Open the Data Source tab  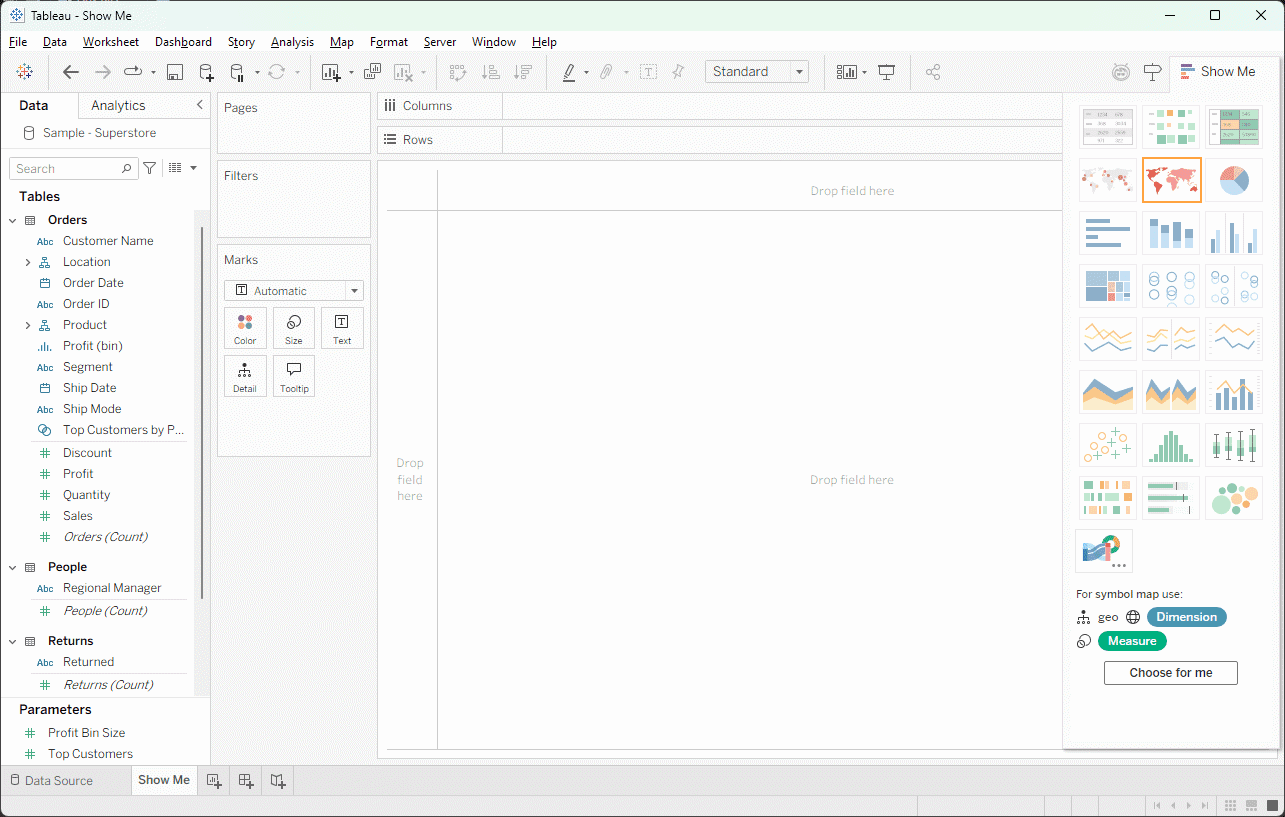[50, 781]
